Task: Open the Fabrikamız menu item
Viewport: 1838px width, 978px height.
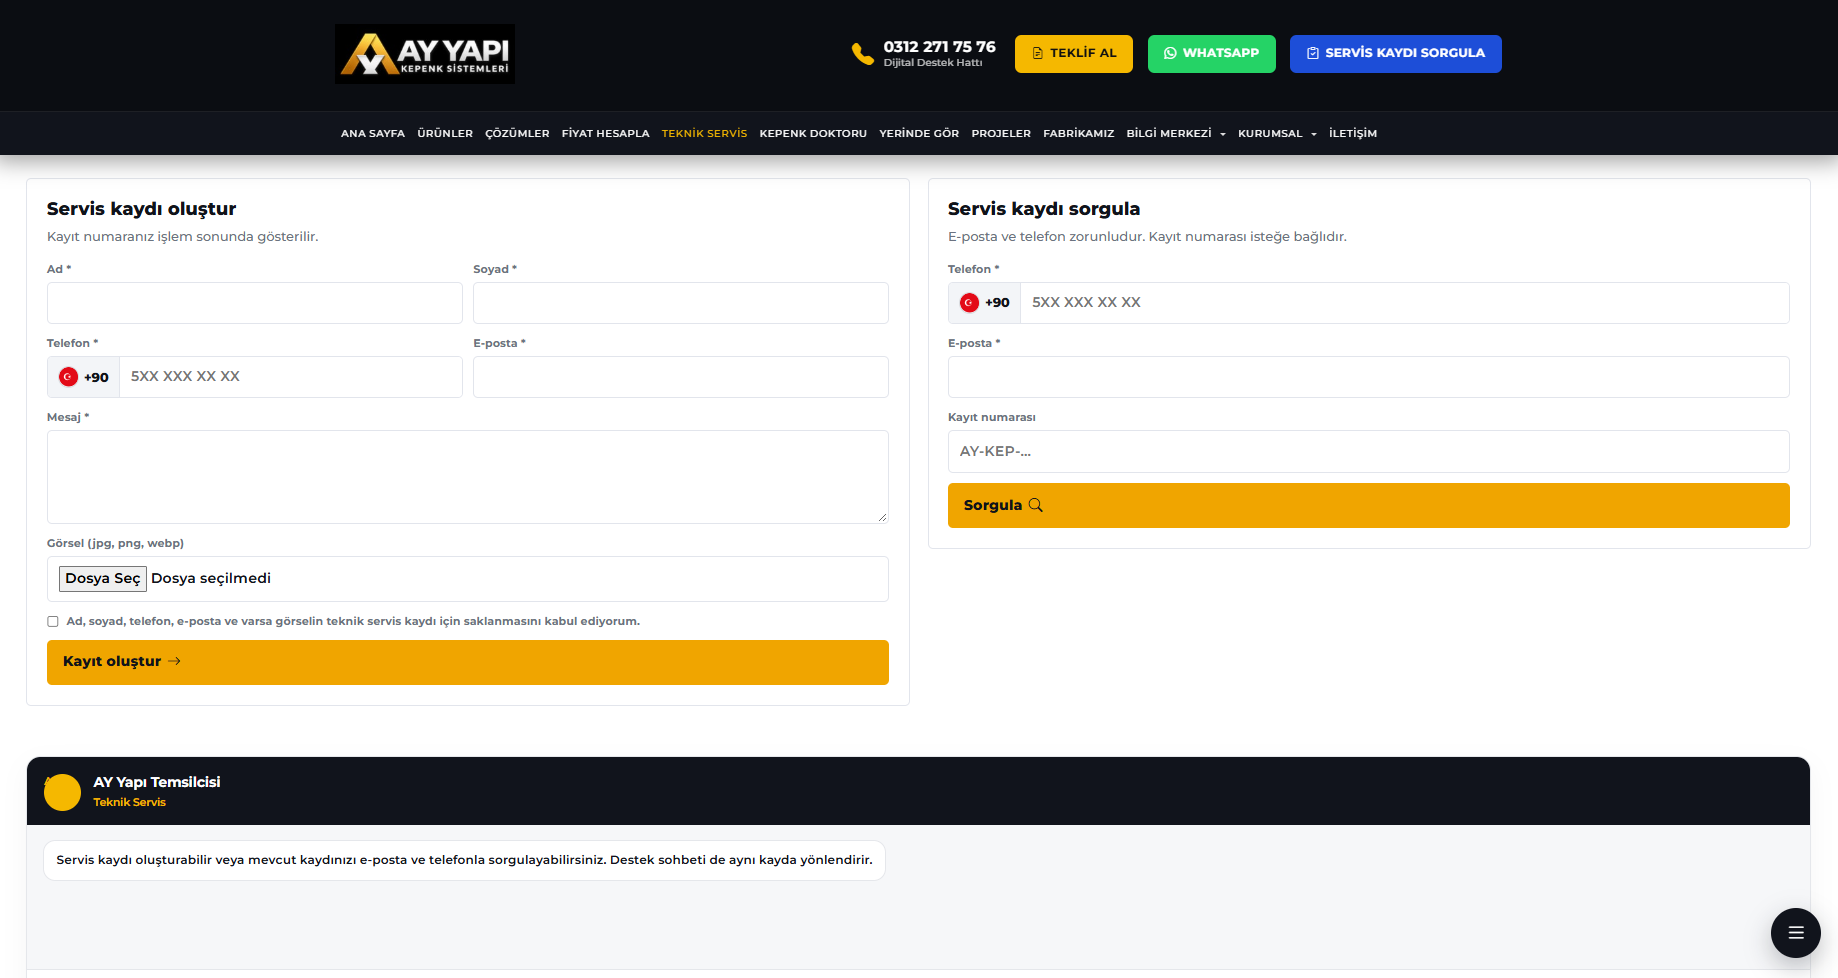Action: coord(1078,133)
